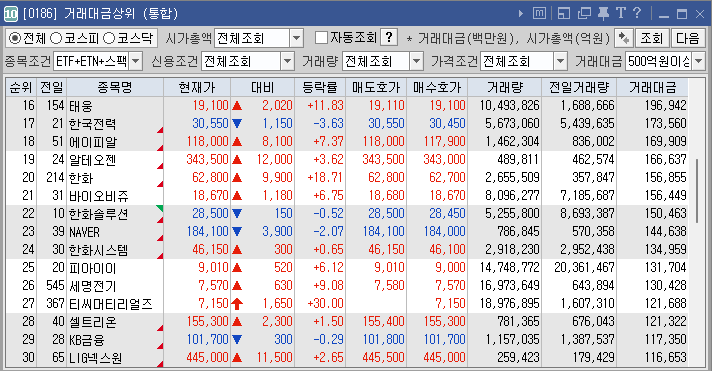Select the LIG넥스원 stock name
The width and height of the screenshot is (712, 371).
95,358
